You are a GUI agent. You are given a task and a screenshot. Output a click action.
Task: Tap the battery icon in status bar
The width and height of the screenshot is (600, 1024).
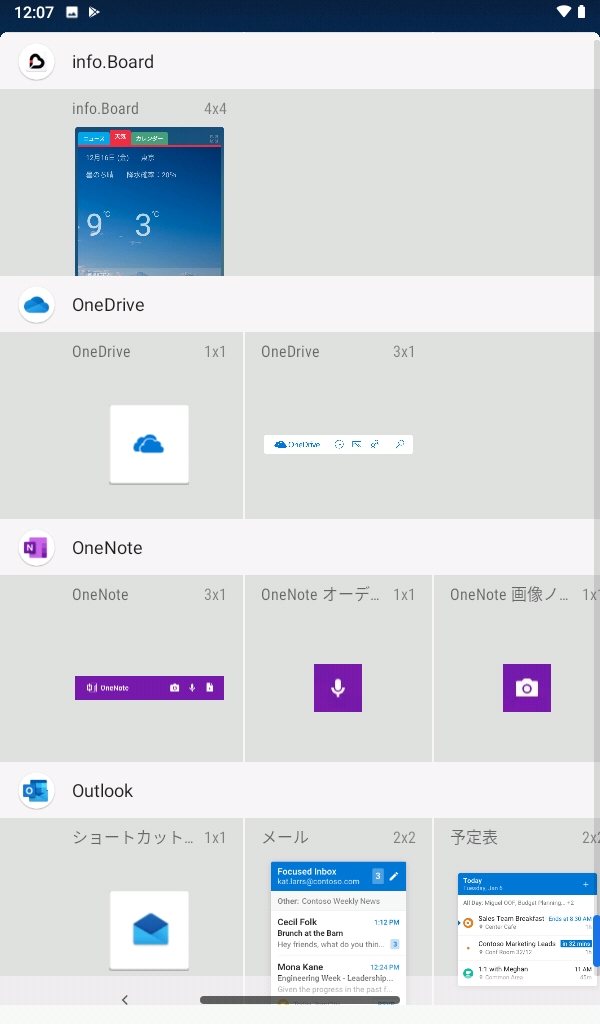coord(582,12)
